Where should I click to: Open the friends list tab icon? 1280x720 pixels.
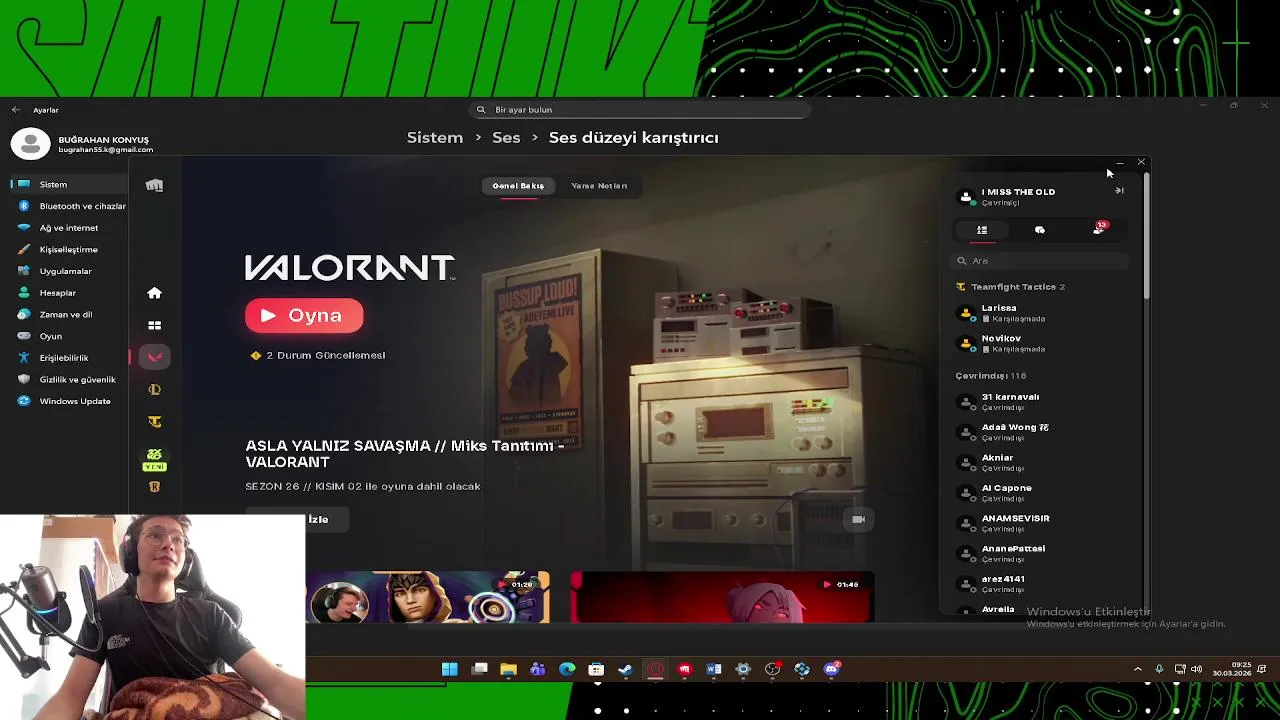point(982,230)
